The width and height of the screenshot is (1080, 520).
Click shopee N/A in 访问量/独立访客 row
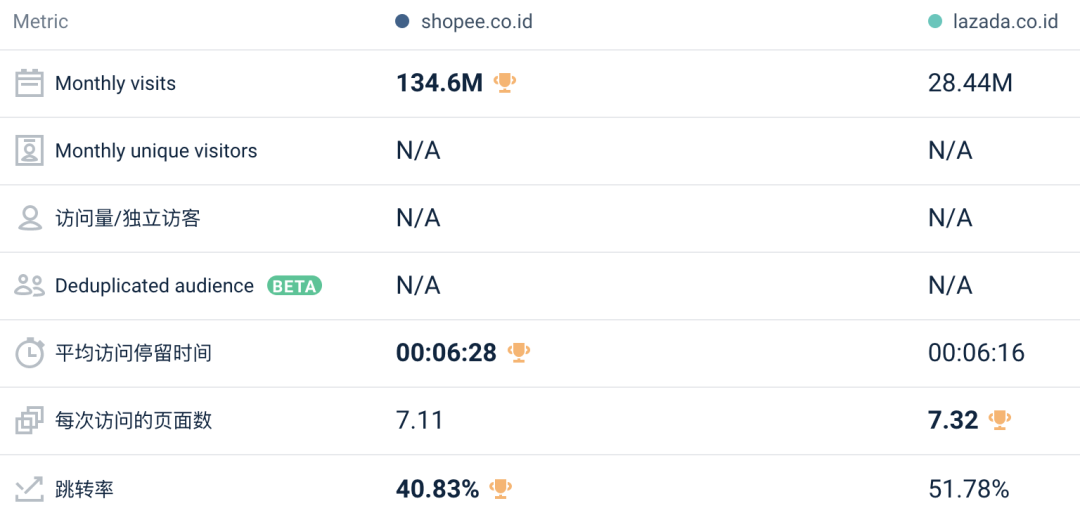pos(418,218)
